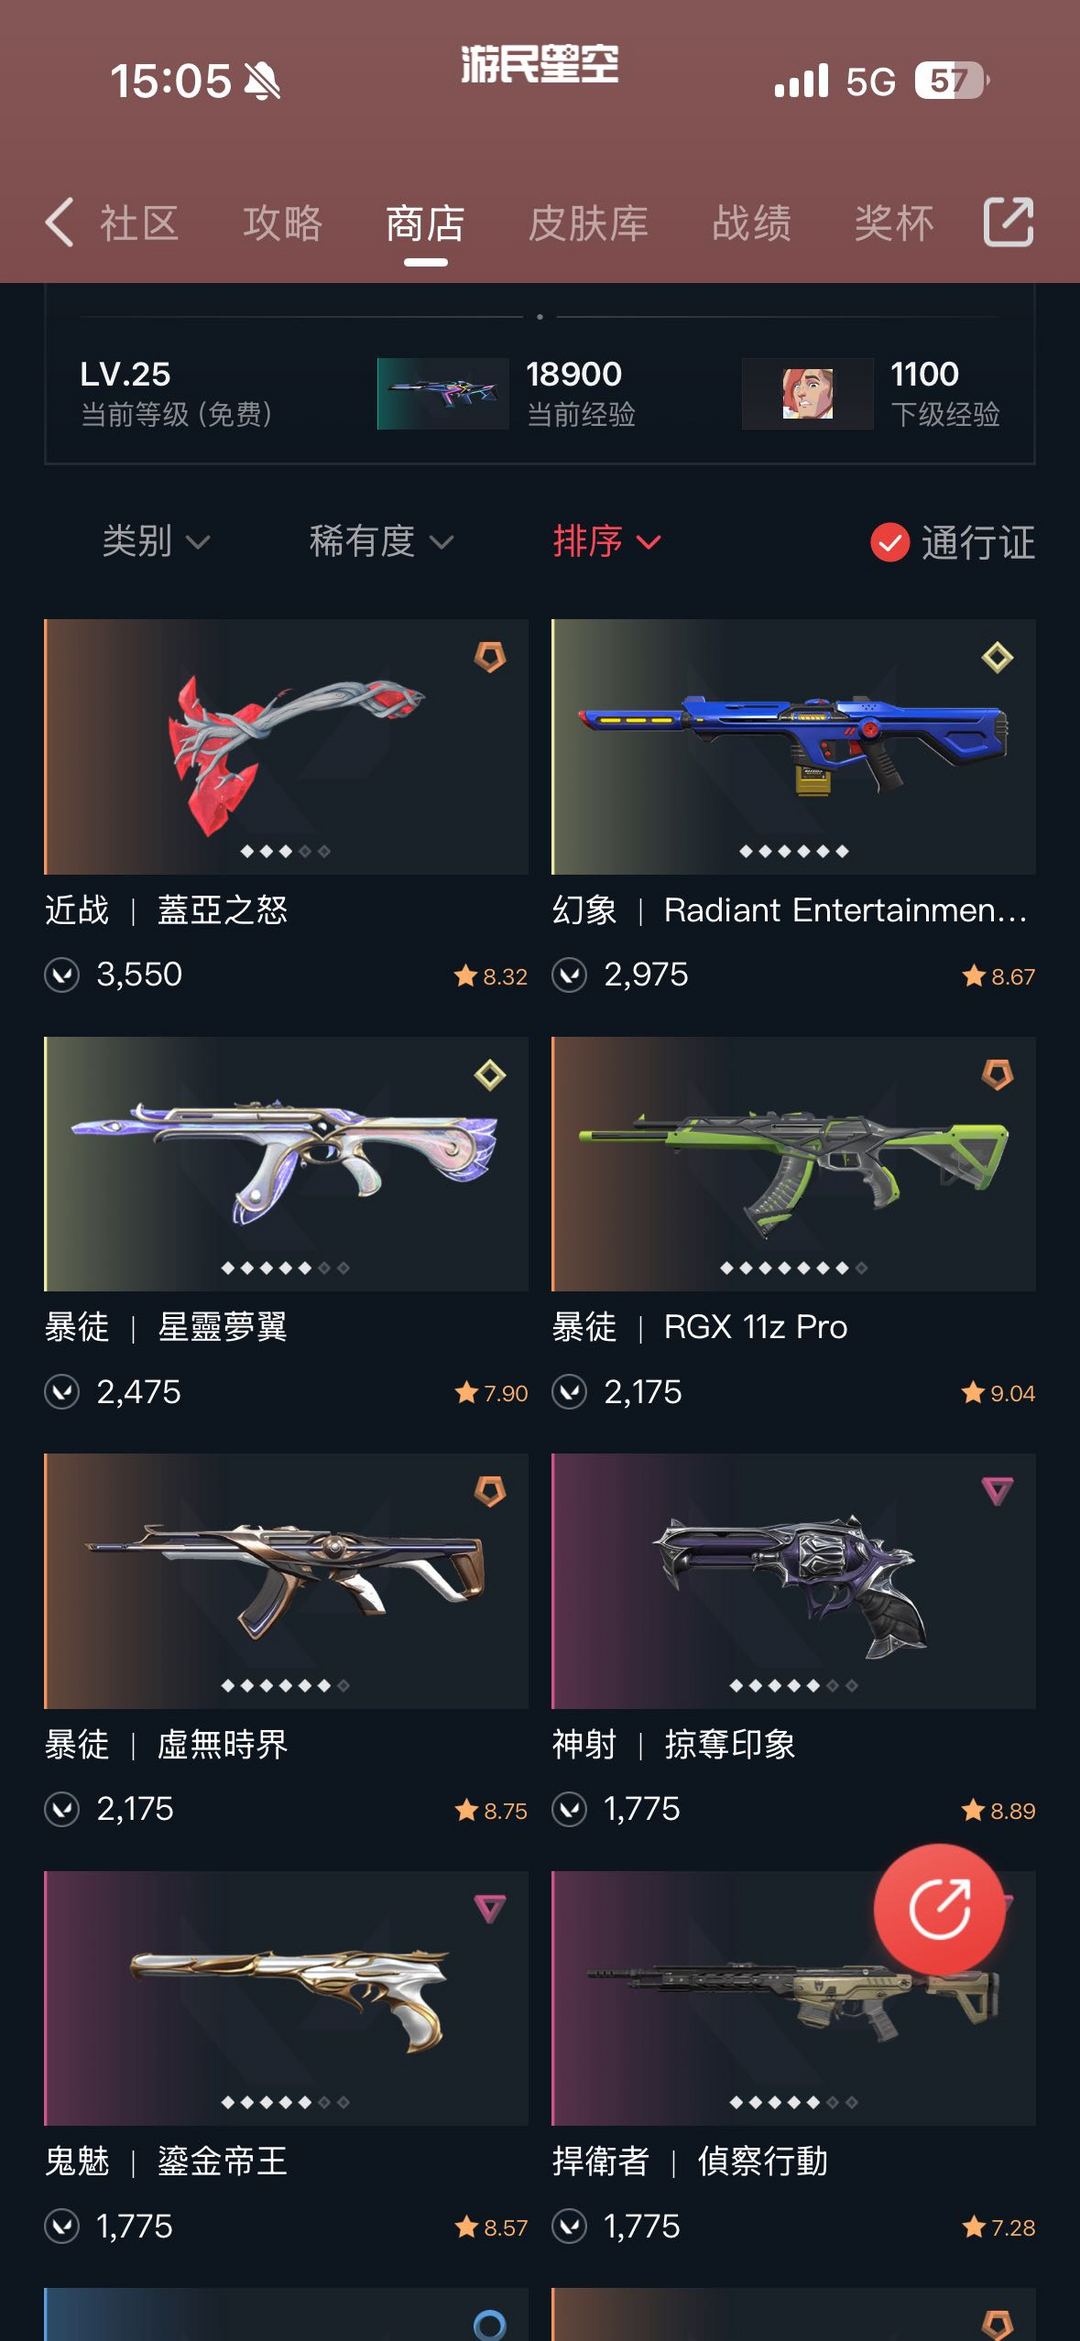This screenshot has height=2341, width=1080.
Task: Open the 虛無時界 Vandal skin image
Action: pos(286,1580)
